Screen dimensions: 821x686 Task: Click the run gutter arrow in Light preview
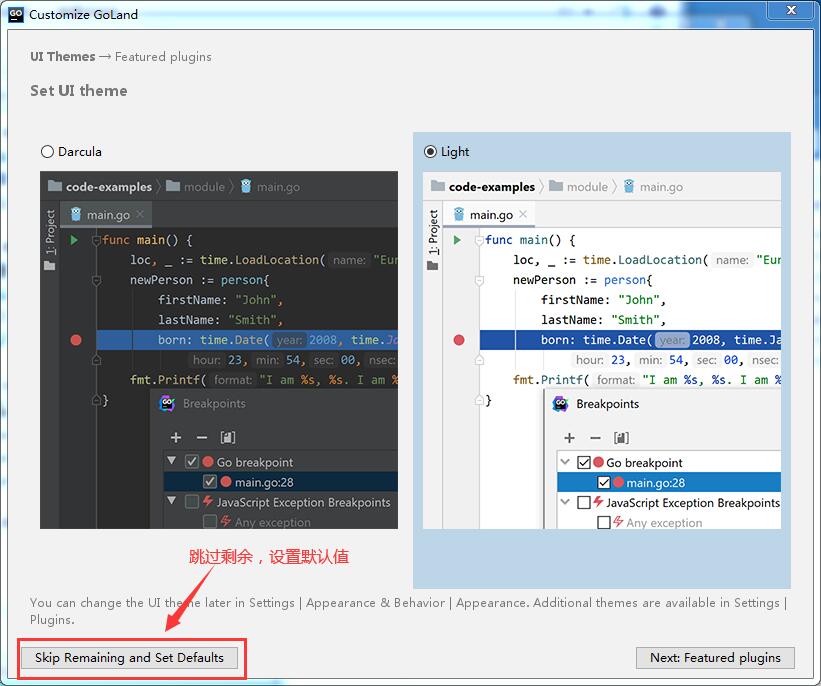point(457,240)
